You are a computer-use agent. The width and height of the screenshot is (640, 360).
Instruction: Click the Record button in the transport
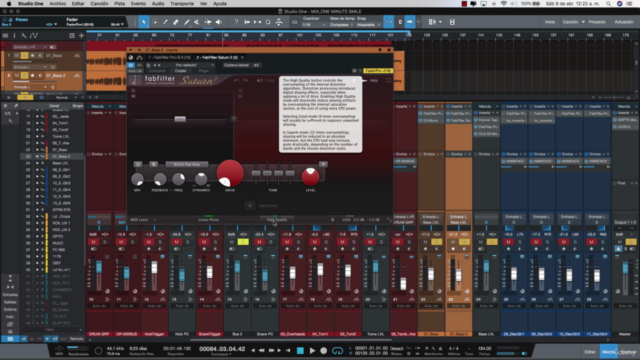click(x=324, y=350)
